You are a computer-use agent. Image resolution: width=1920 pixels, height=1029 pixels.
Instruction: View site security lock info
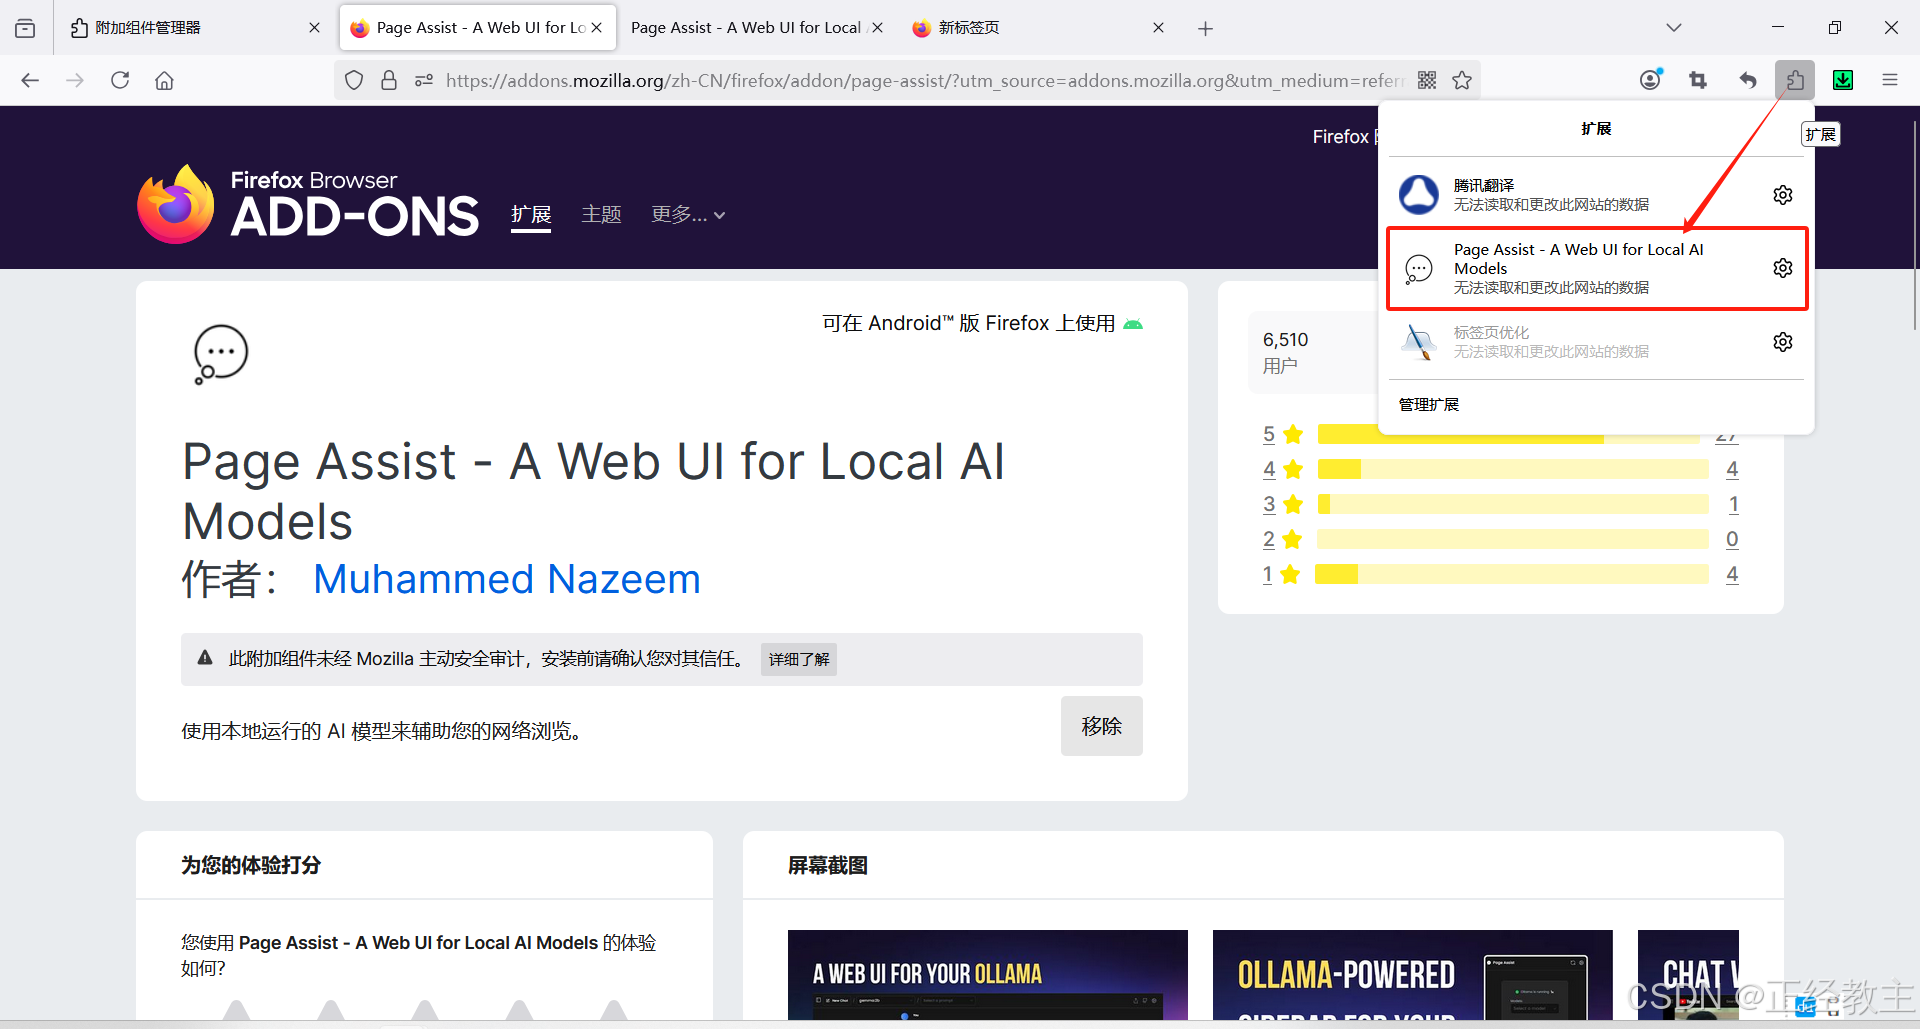coord(389,80)
